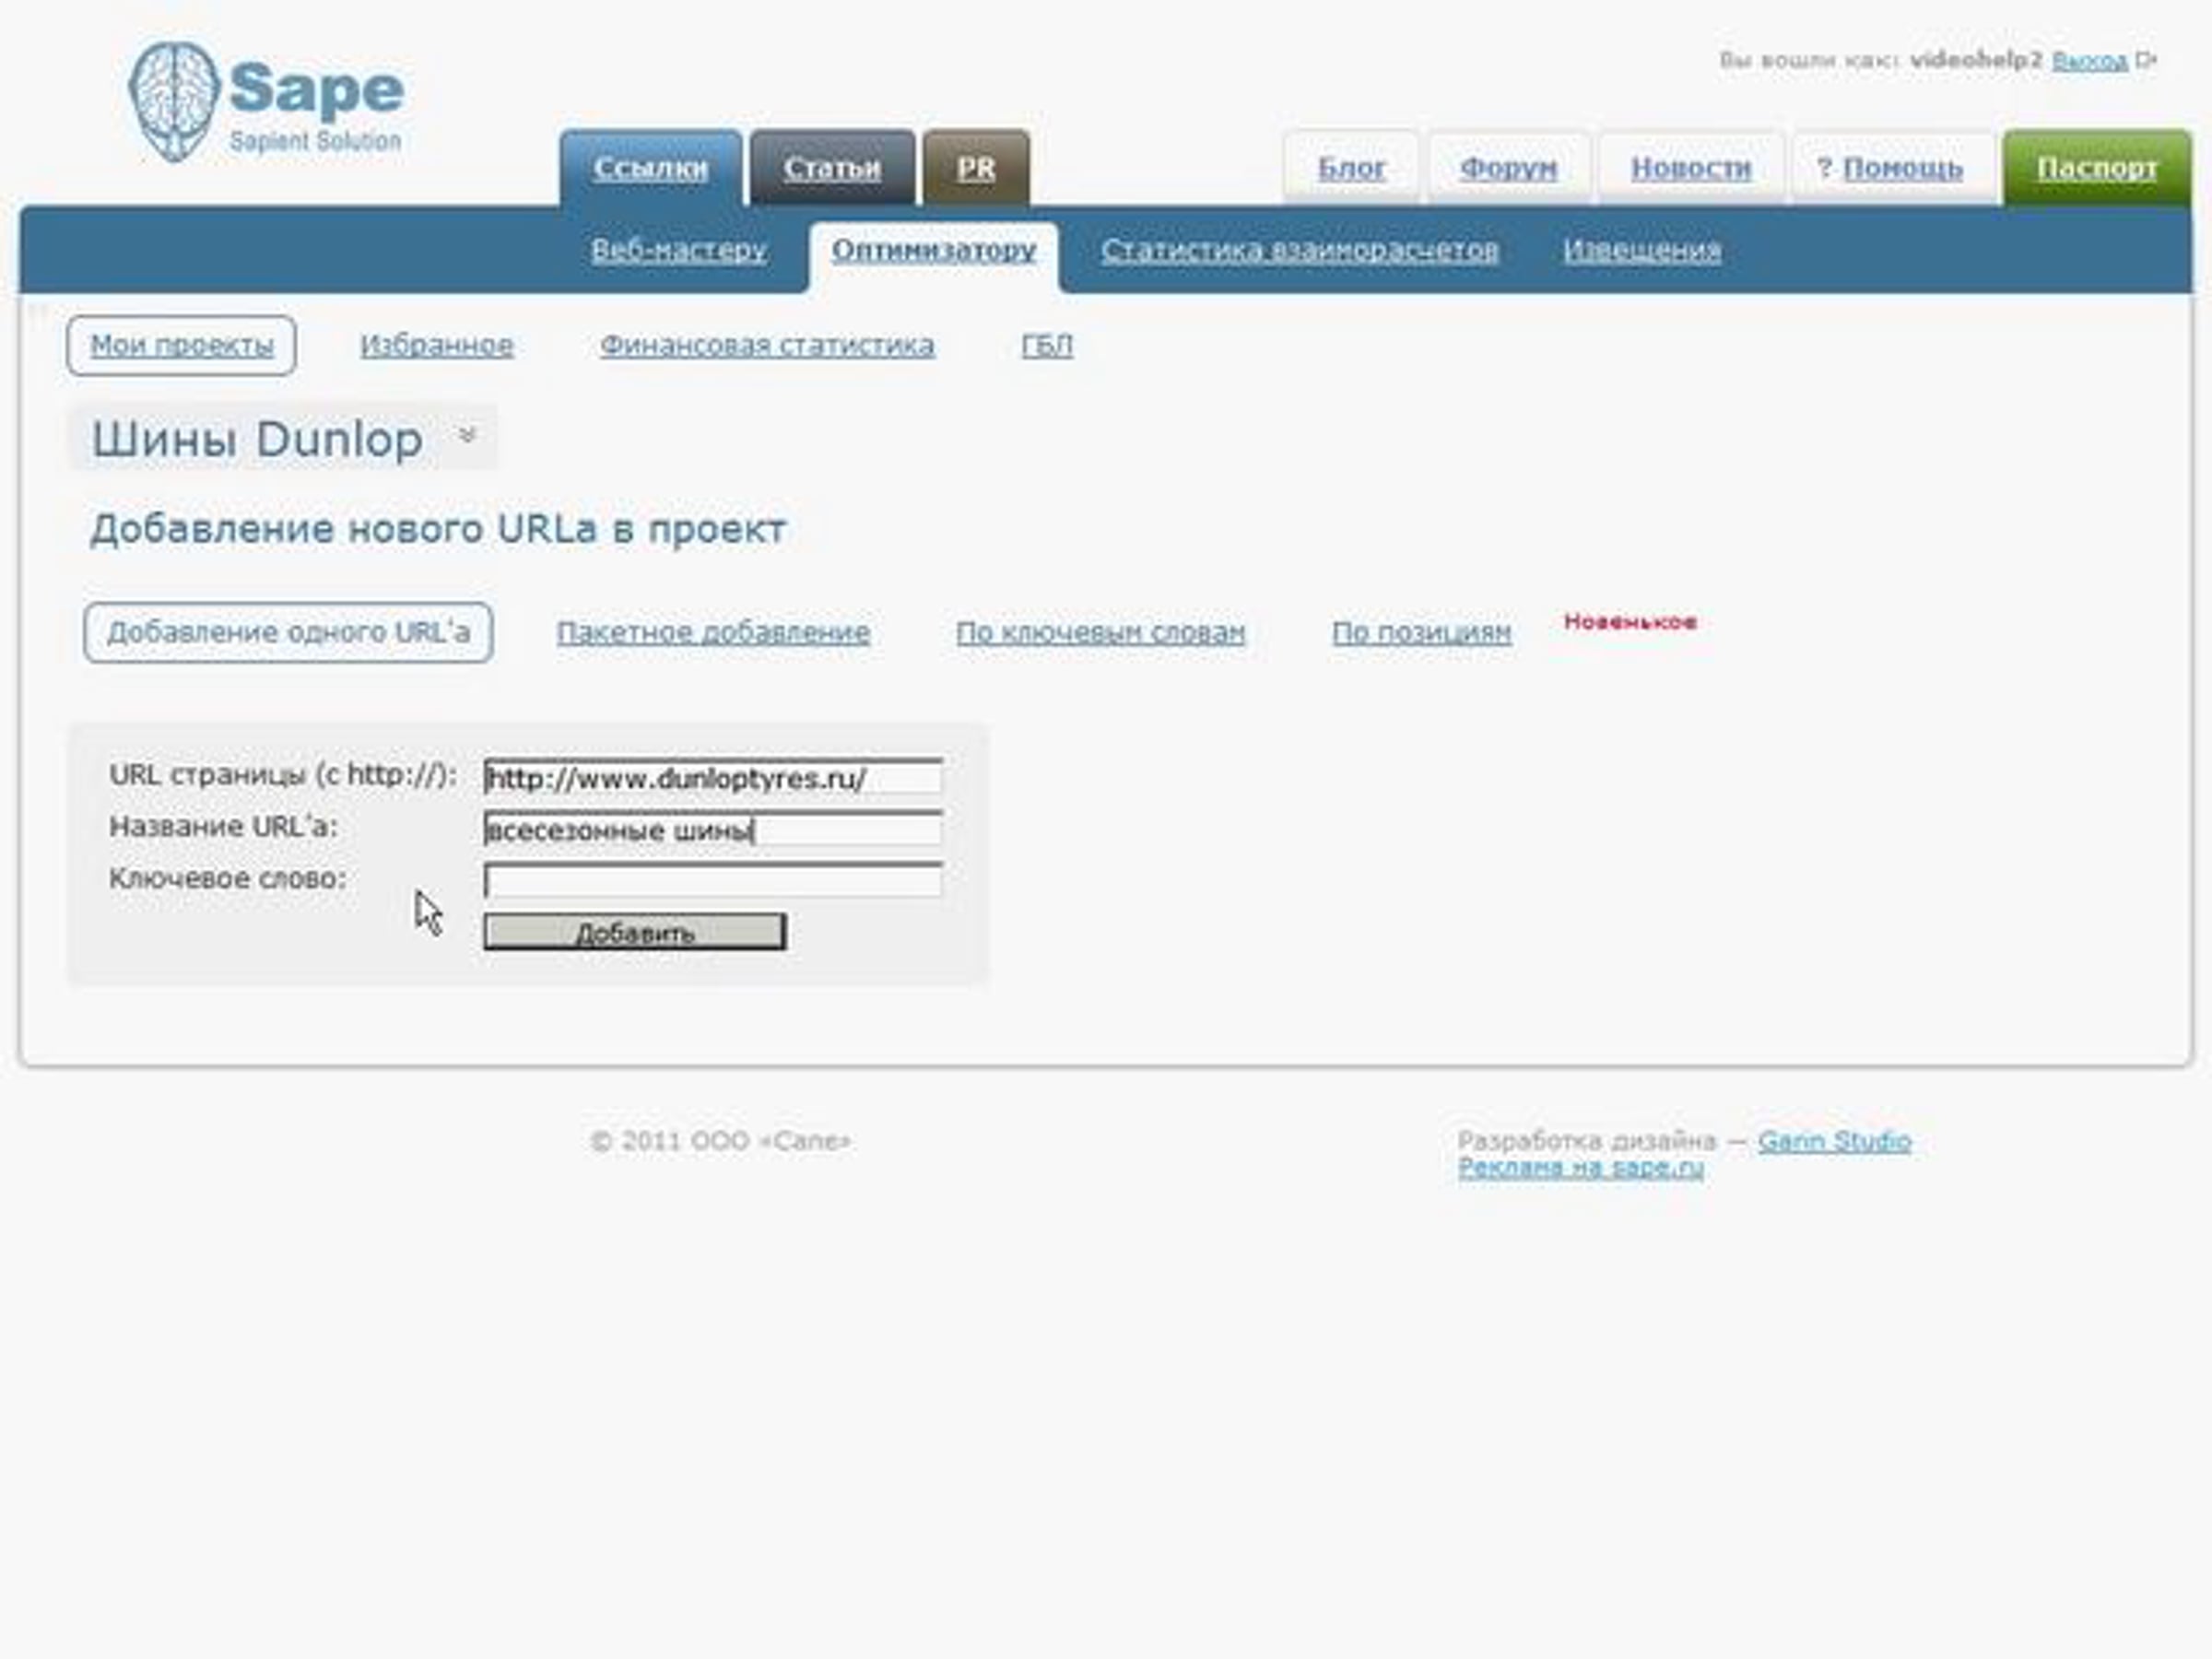2212x1659 pixels.
Task: Click the username videohelp2 text
Action: 1975,60
